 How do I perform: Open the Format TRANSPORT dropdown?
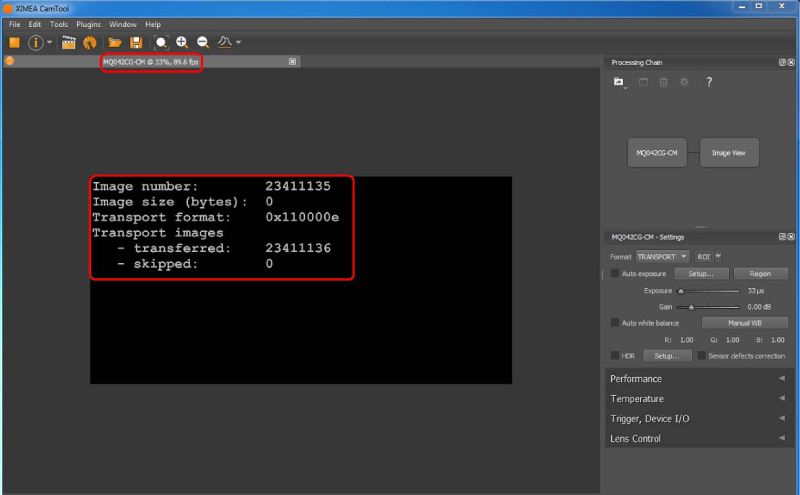pyautogui.click(x=663, y=256)
